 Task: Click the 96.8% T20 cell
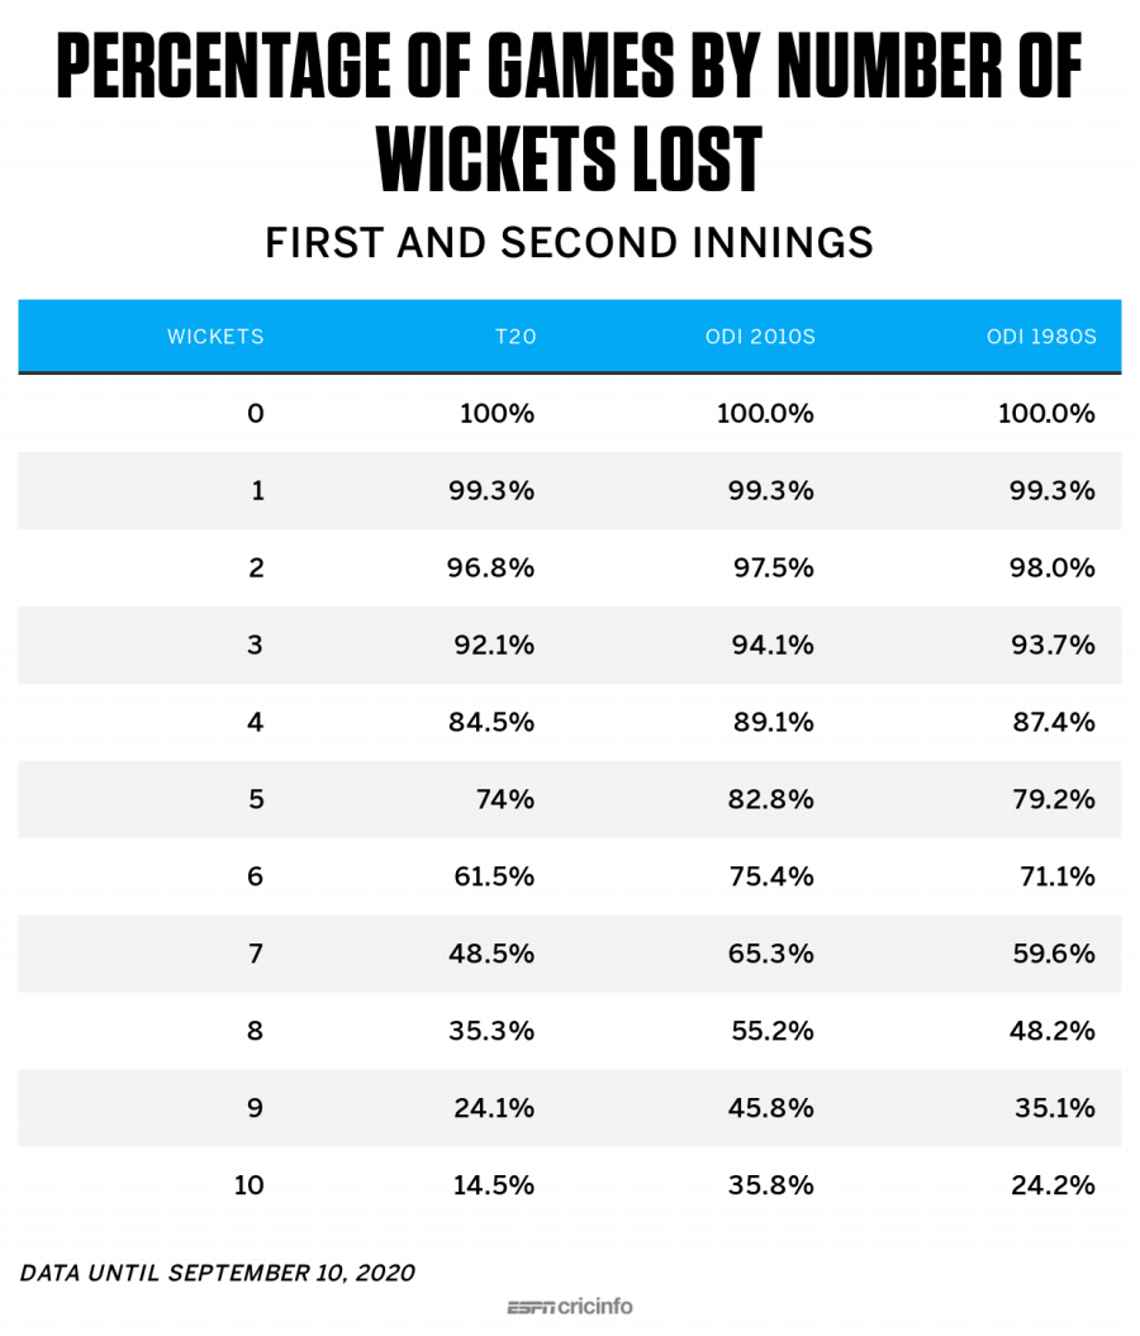(490, 568)
